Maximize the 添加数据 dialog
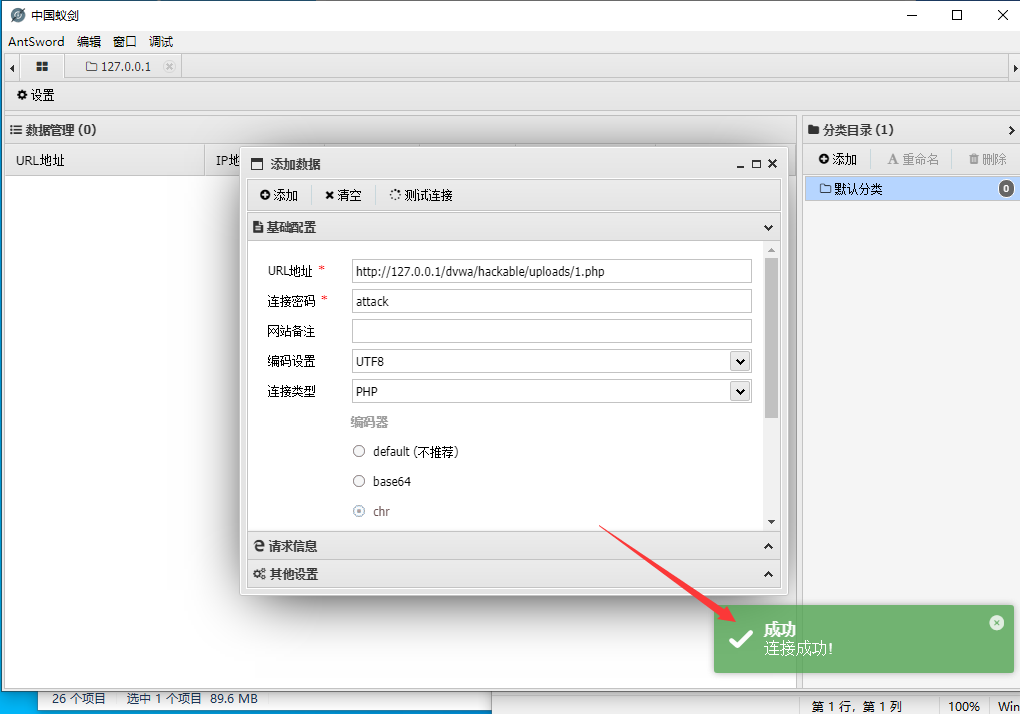1020x714 pixels. click(756, 164)
